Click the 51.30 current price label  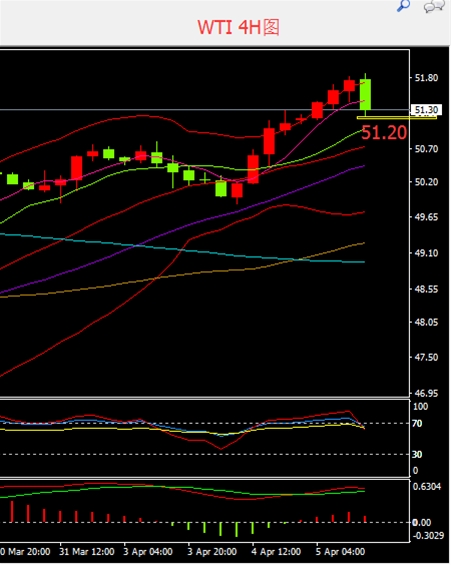[x=426, y=110]
